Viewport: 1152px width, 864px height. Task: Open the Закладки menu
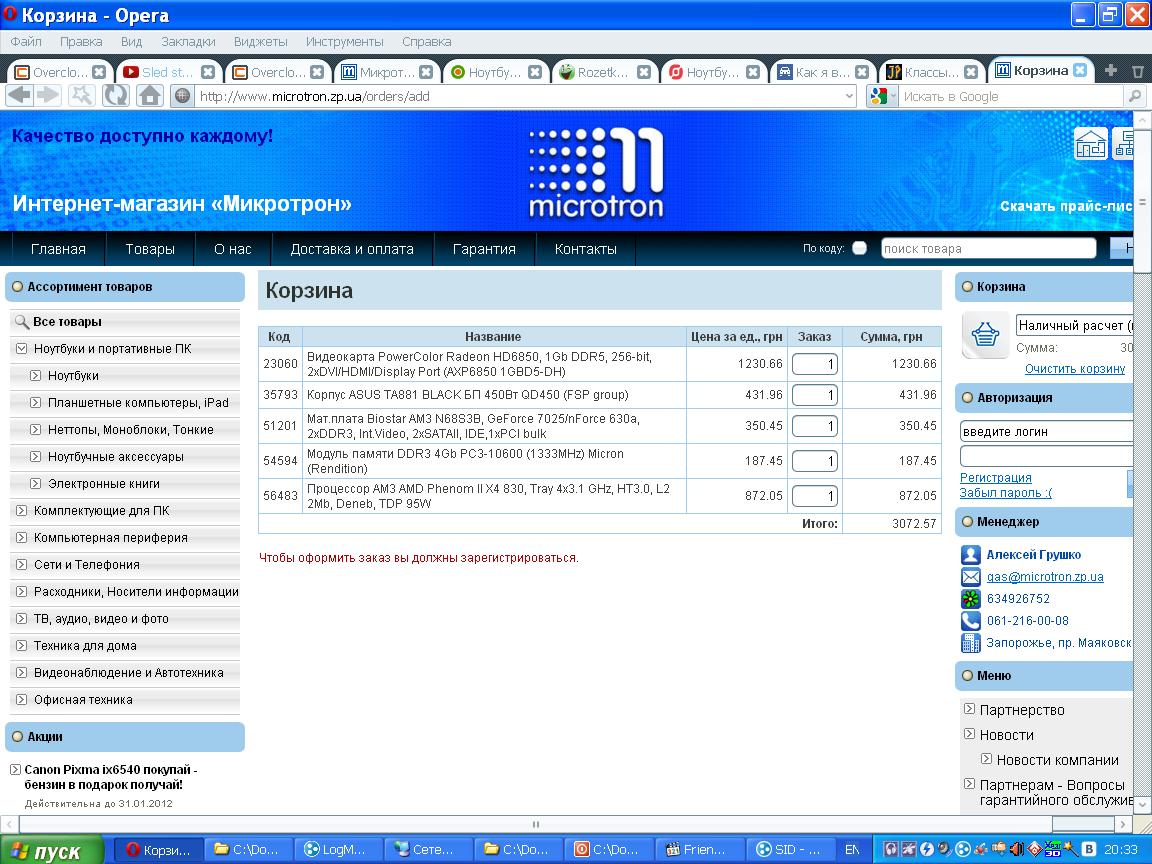[x=188, y=42]
